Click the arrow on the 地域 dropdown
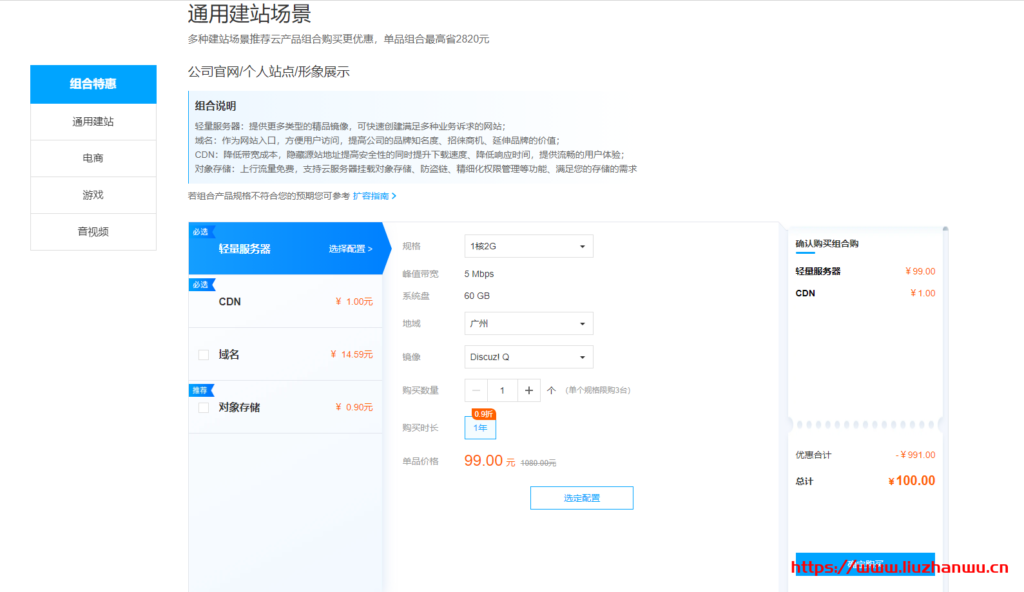 (584, 323)
